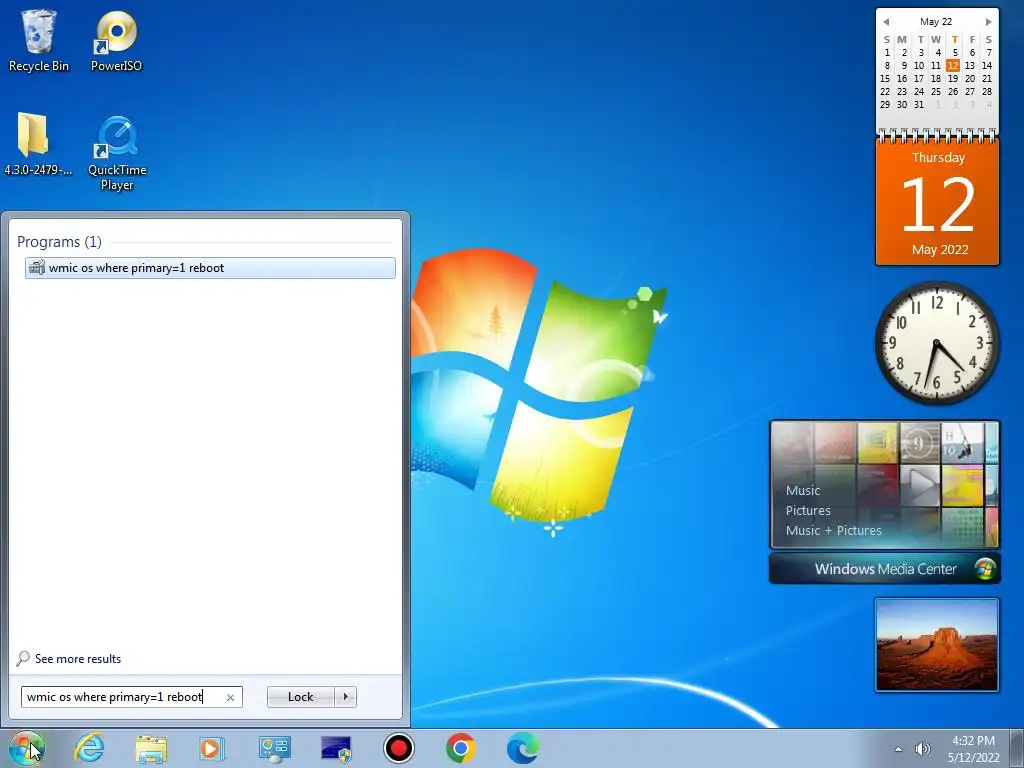Image resolution: width=1024 pixels, height=768 pixels.
Task: Select the PowerISO desktop shortcut
Action: (116, 40)
